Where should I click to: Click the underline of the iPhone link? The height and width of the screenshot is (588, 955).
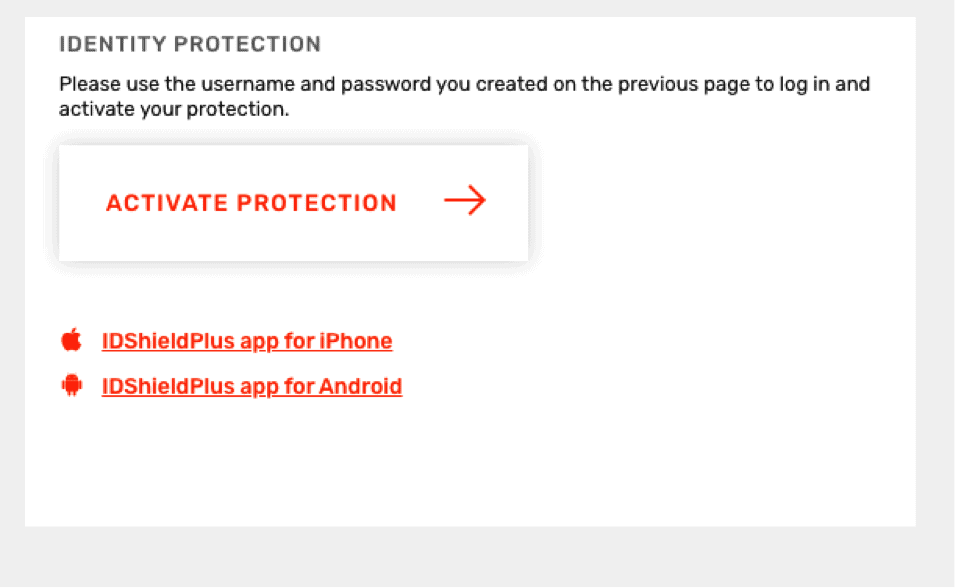246,353
